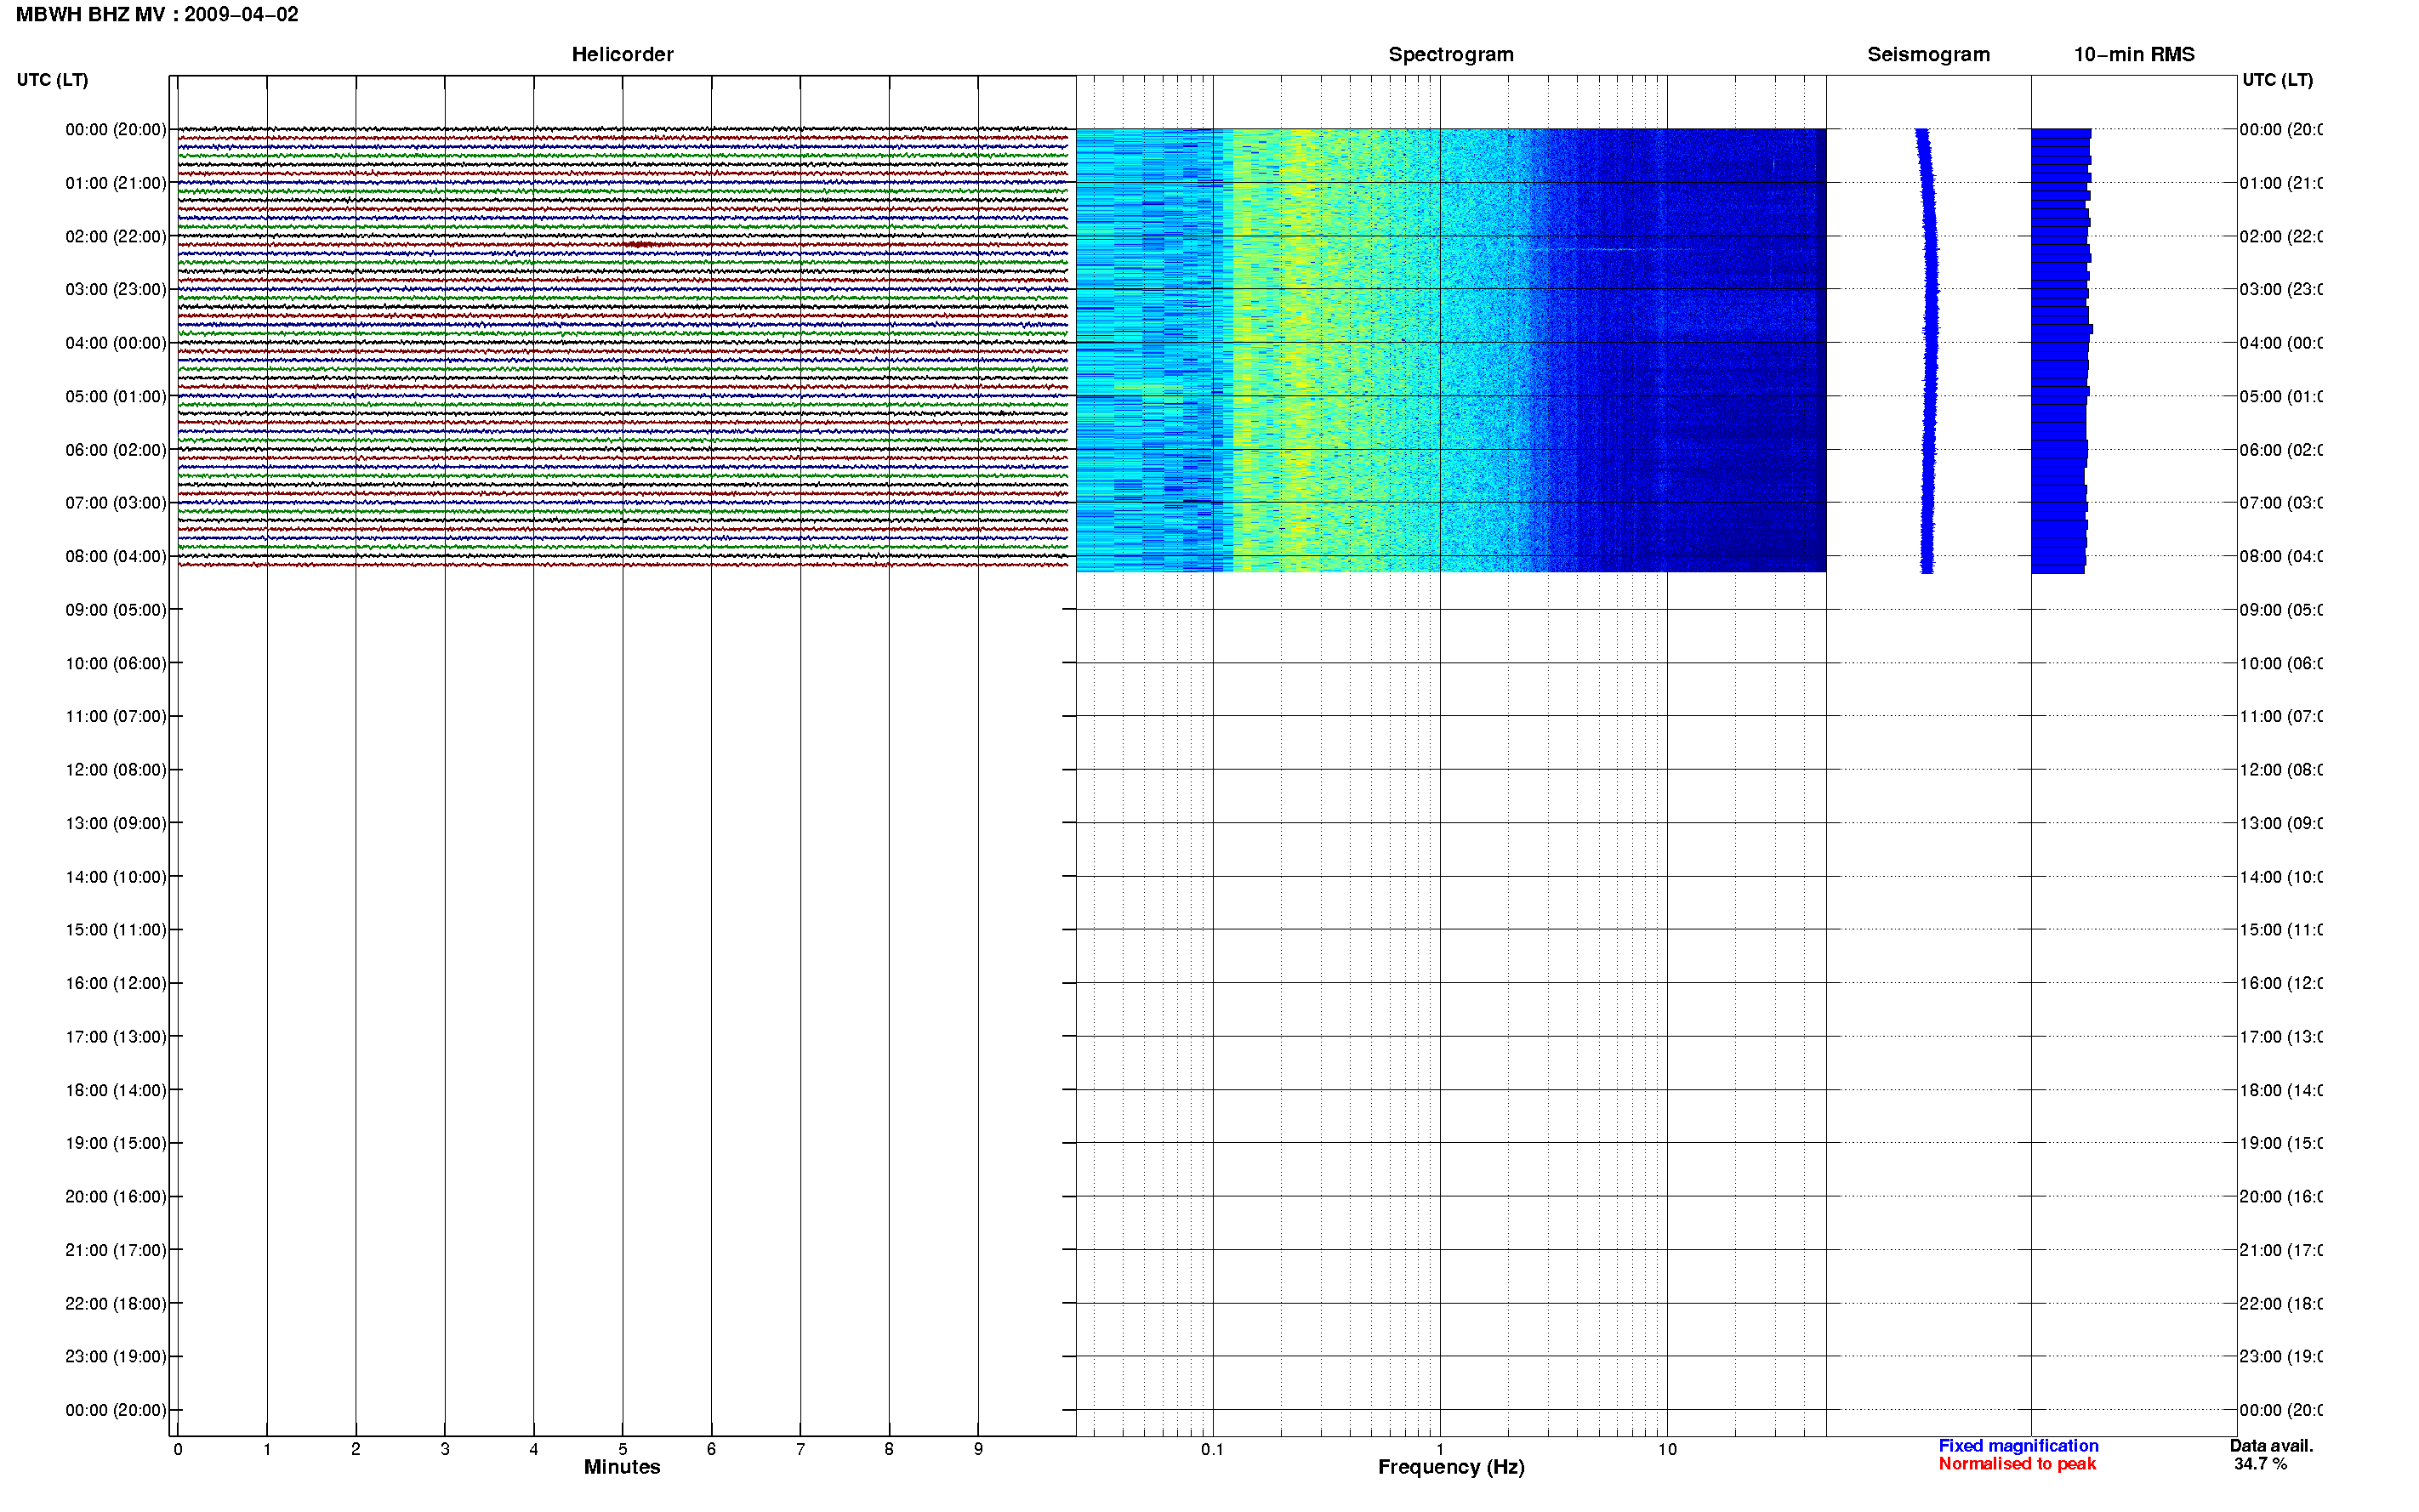
Task: Click the left 11:00 (07:00) time label
Action: pos(116,717)
